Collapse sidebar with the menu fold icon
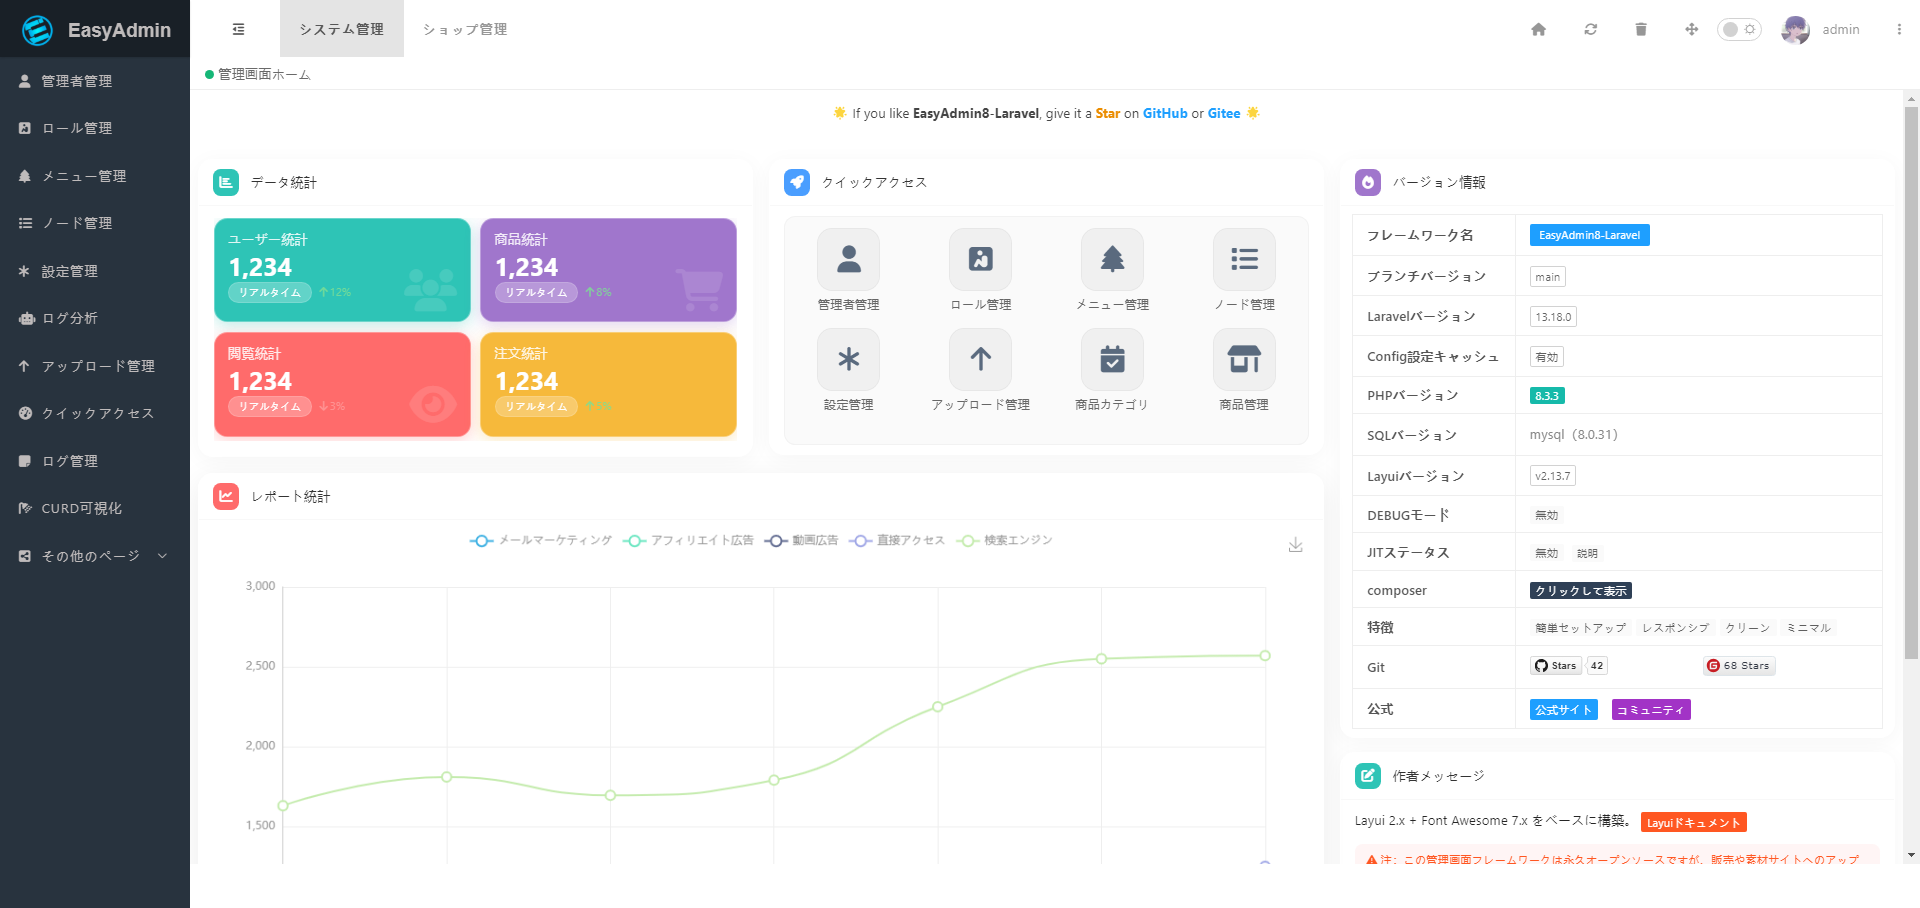The image size is (1920, 908). click(x=238, y=29)
